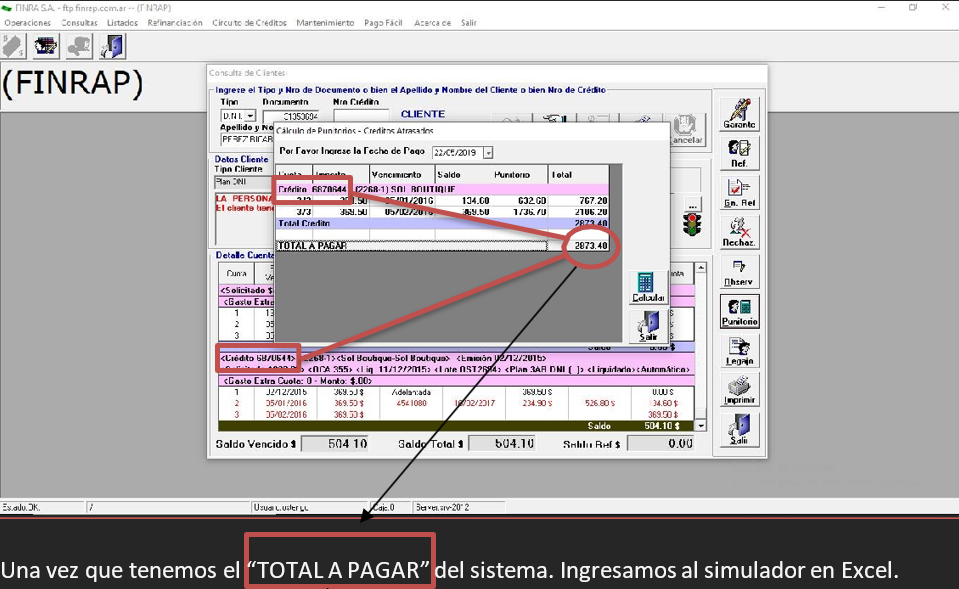Click Salir door icon in punitorios dialog
This screenshot has height=589, width=959.
click(x=648, y=326)
